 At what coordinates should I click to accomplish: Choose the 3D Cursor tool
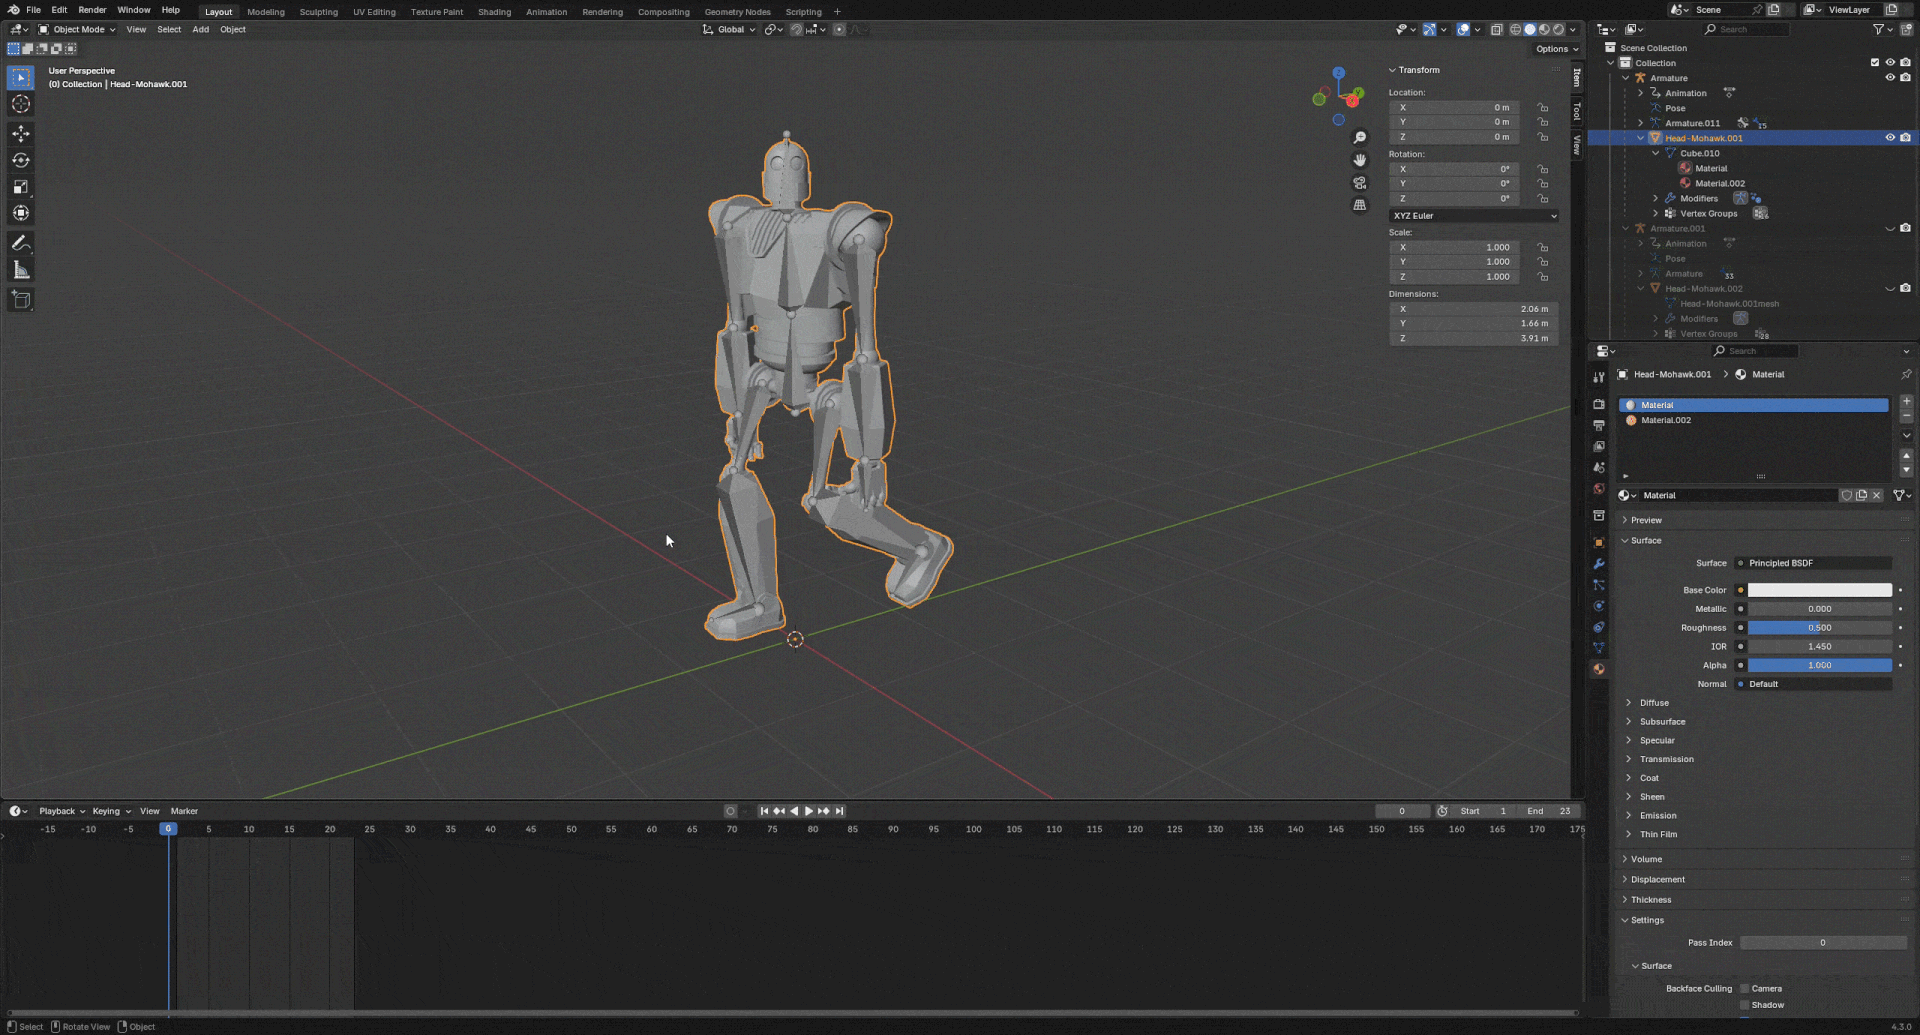(21, 104)
